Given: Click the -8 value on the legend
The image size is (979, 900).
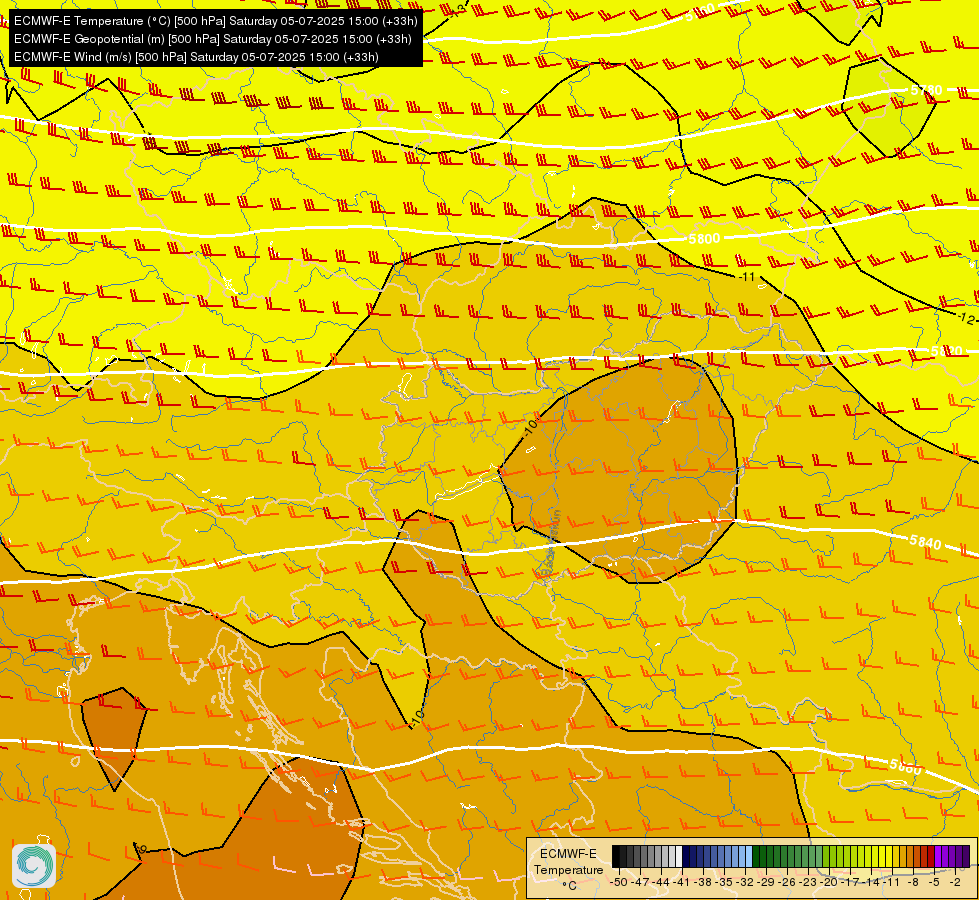Looking at the screenshot, I should 913,882.
